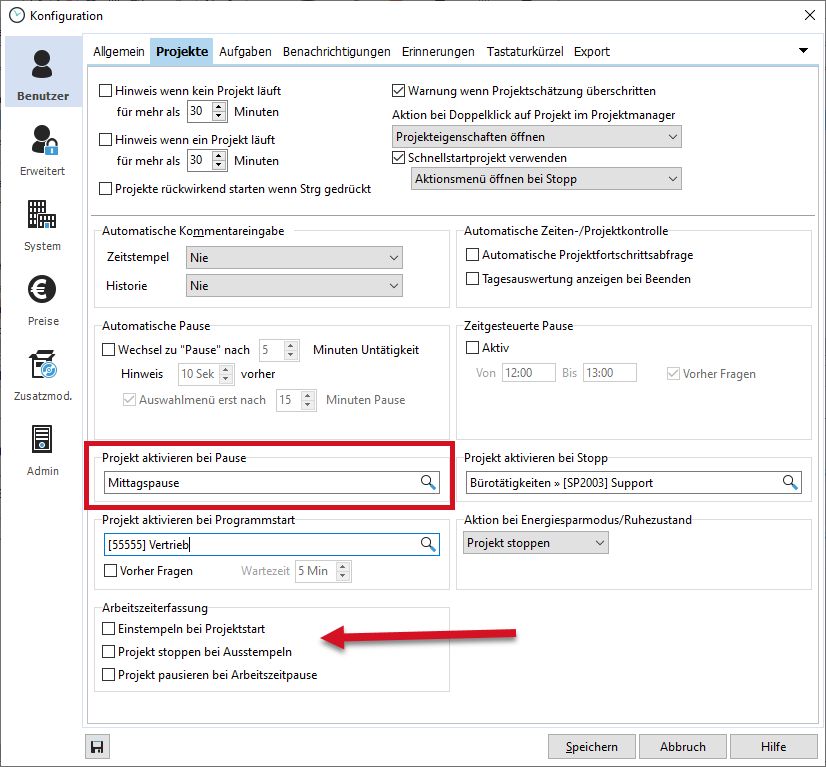Click the Abbruch button
Screen dimensions: 826x767
(x=683, y=746)
